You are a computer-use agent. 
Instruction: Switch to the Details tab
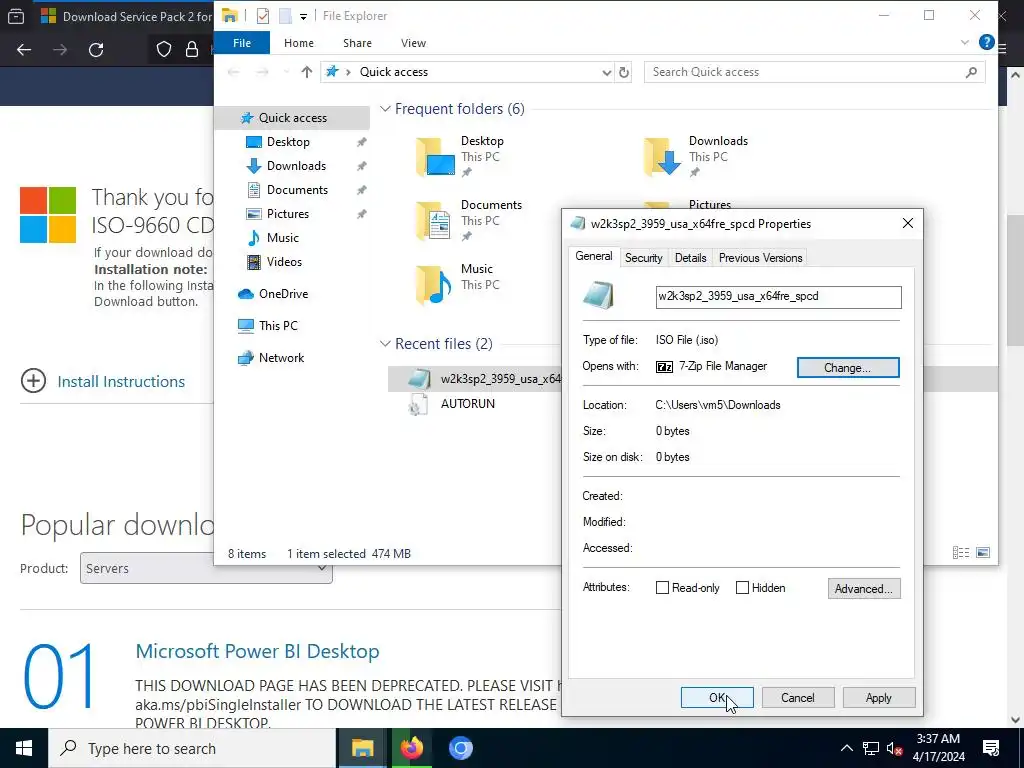click(x=690, y=258)
